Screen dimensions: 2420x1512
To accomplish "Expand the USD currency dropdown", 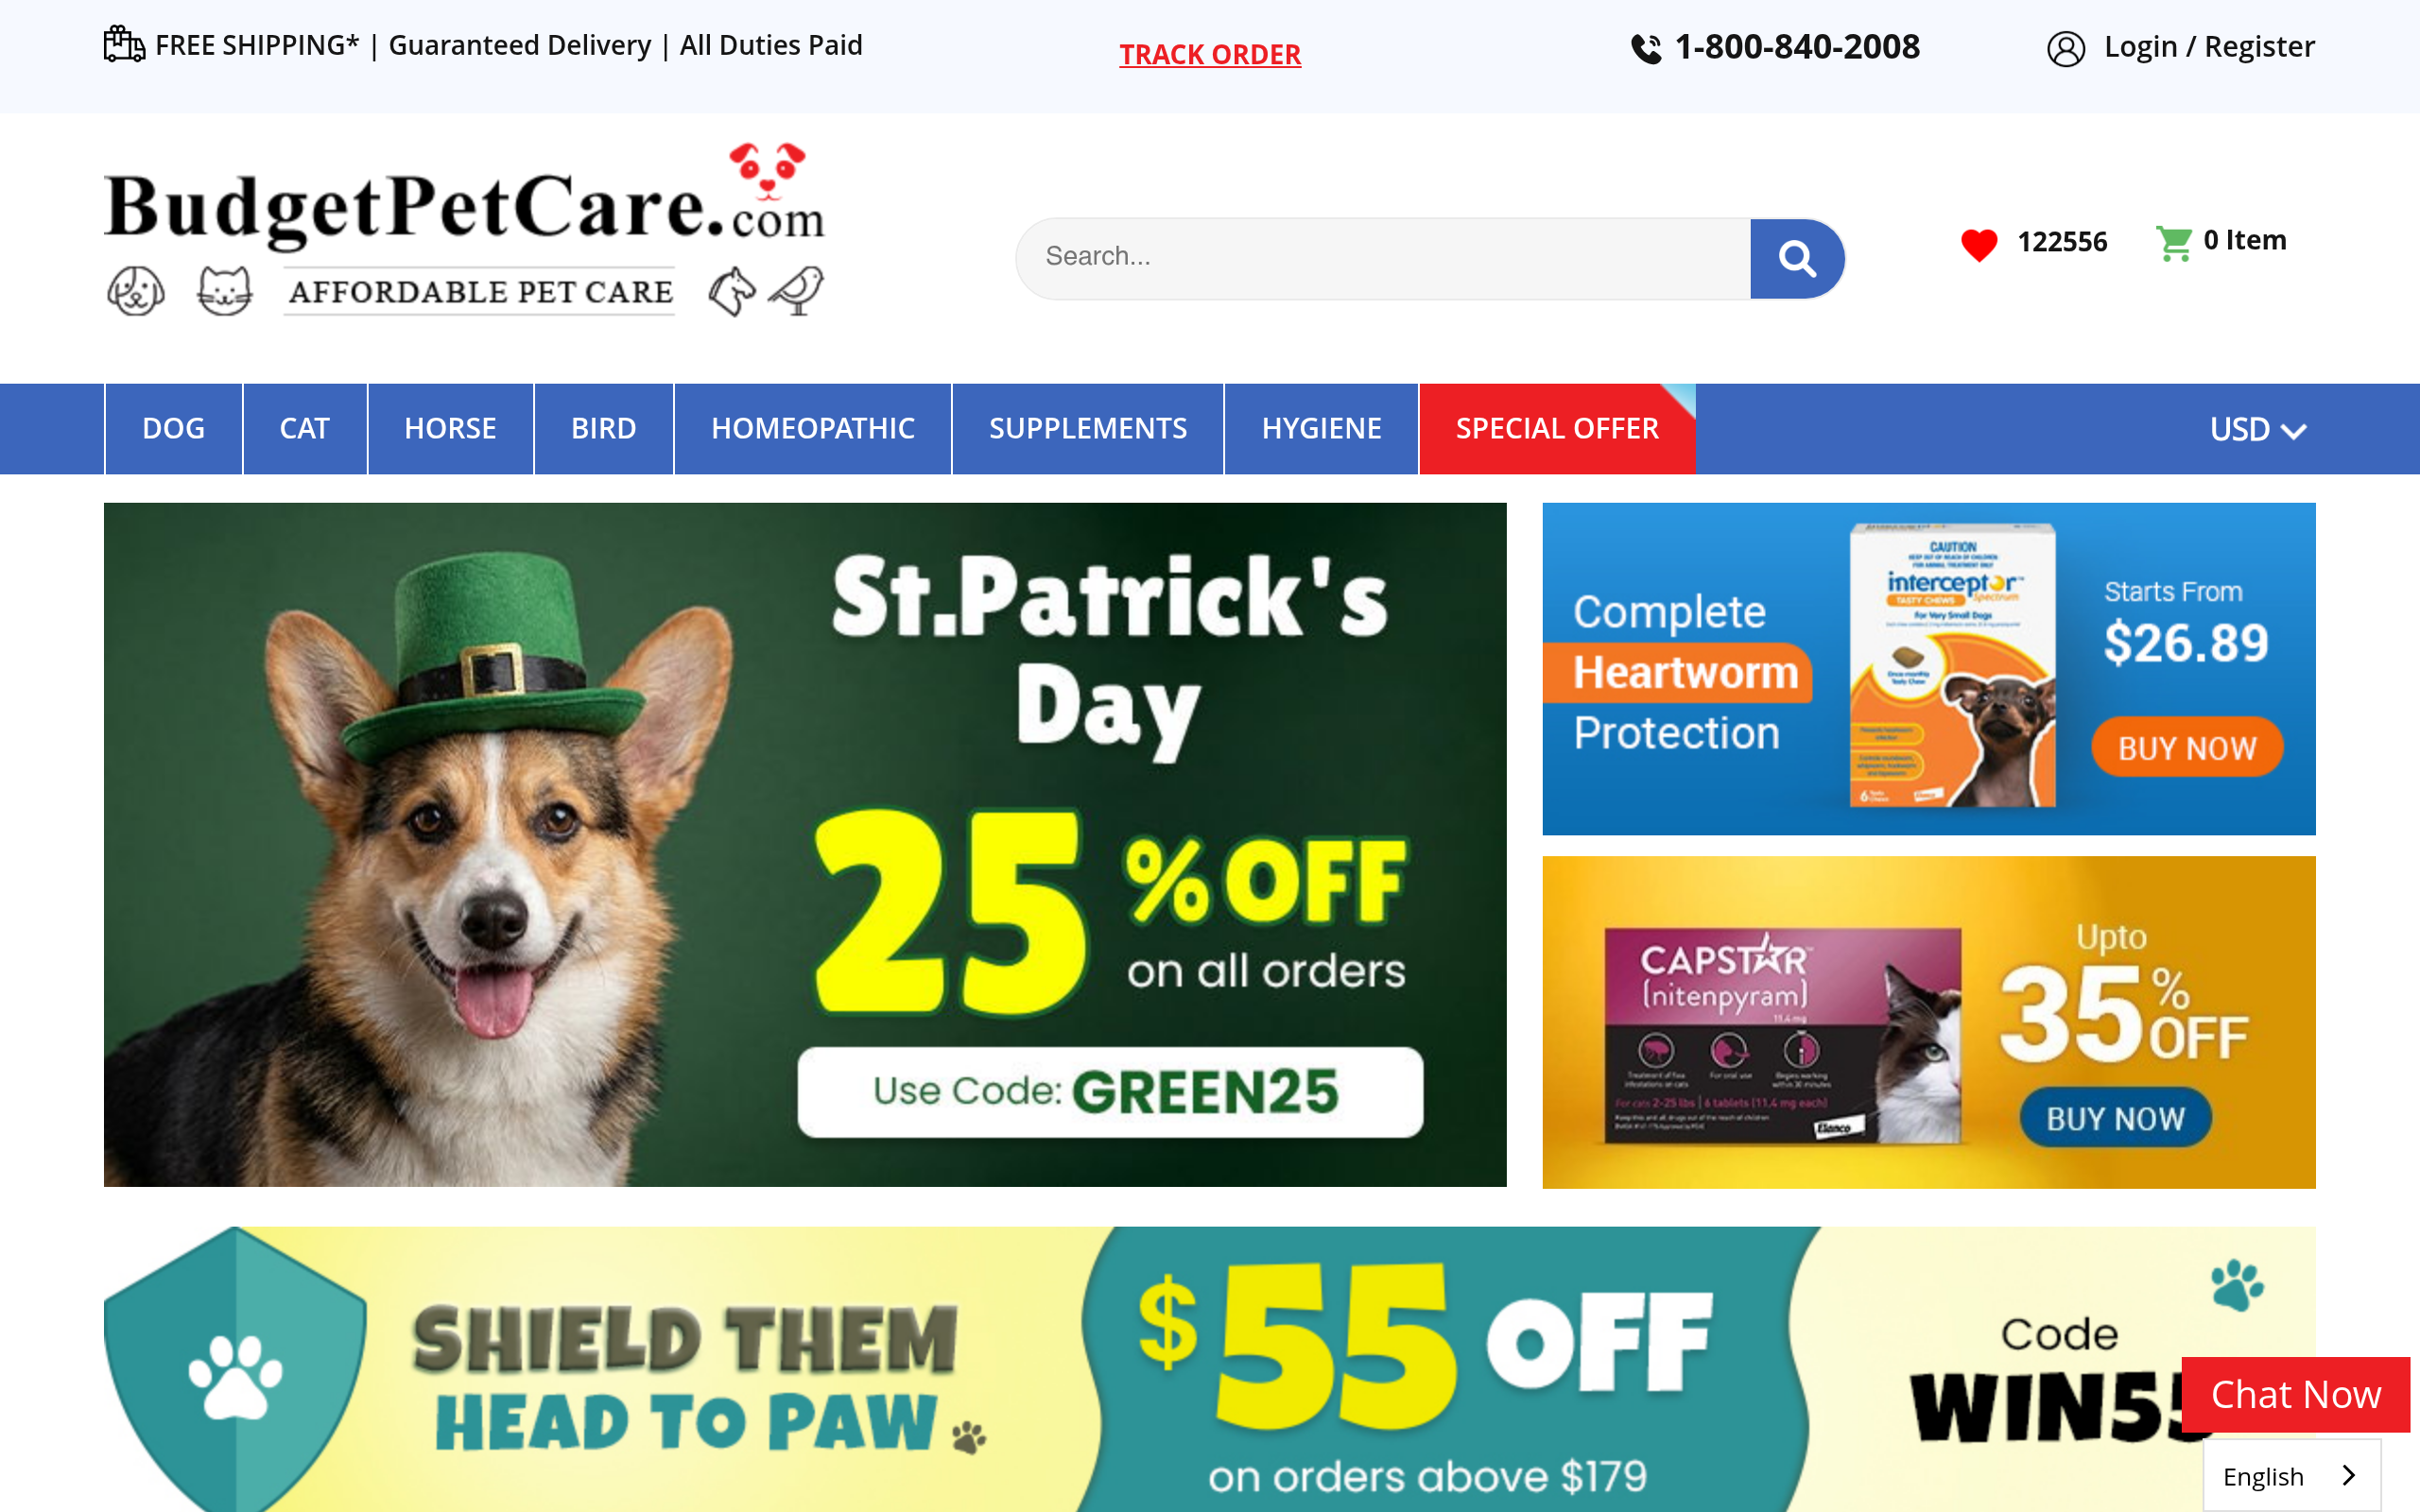I will pyautogui.click(x=2258, y=429).
